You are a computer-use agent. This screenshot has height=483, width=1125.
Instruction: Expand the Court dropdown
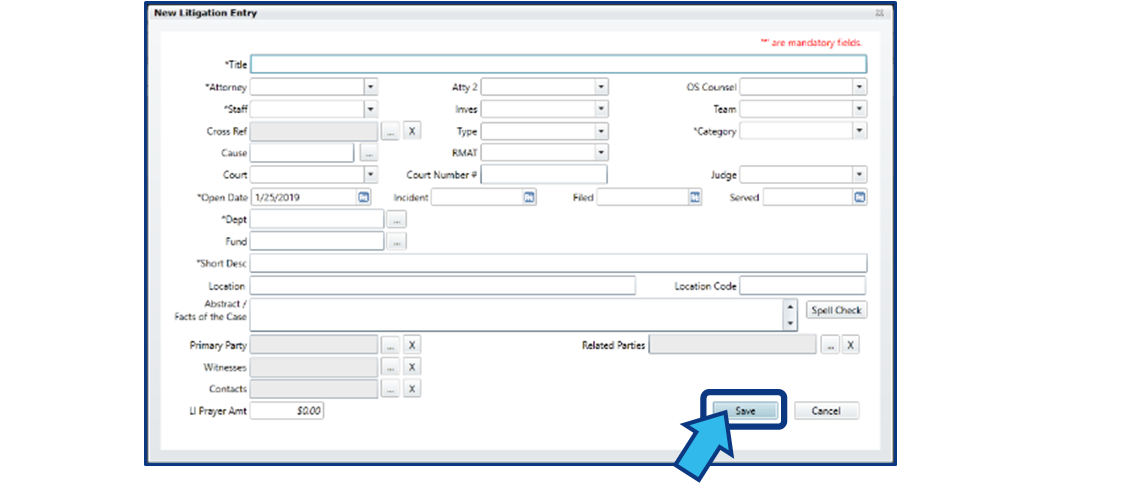click(x=371, y=174)
